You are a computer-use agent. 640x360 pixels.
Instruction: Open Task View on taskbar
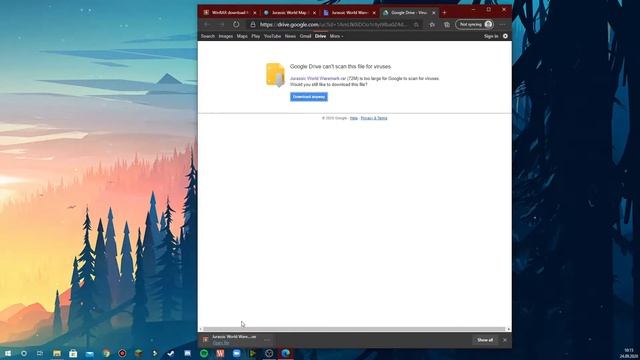pos(40,353)
